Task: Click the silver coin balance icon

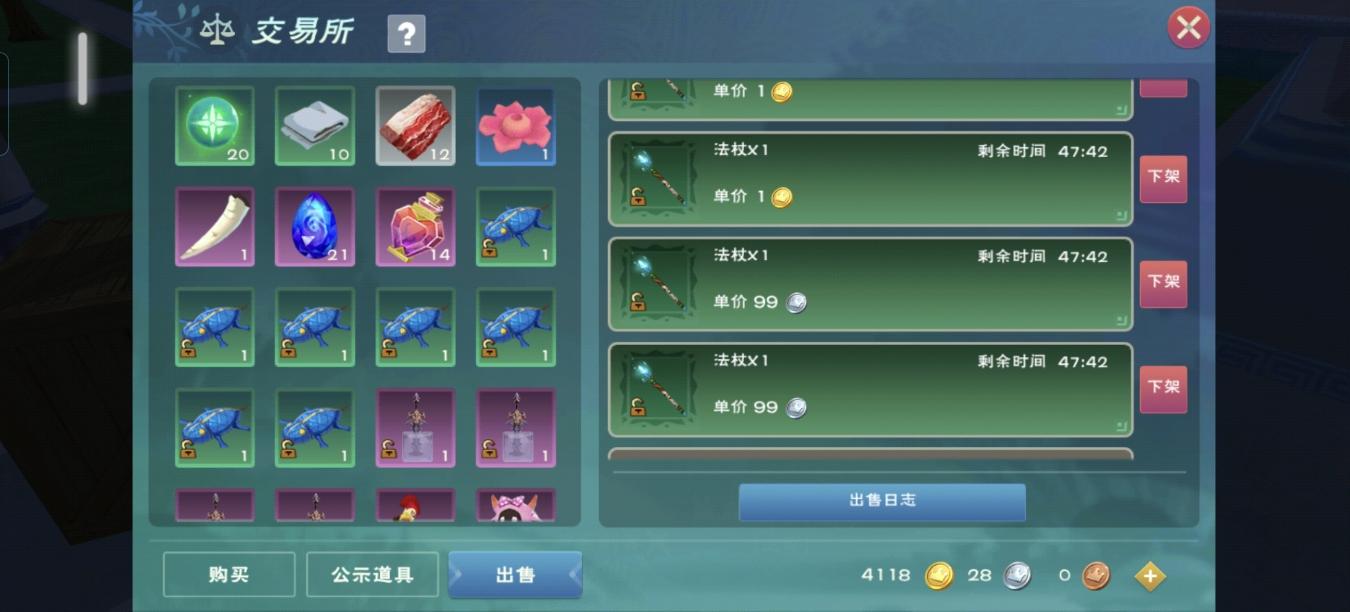Action: coord(1017,576)
